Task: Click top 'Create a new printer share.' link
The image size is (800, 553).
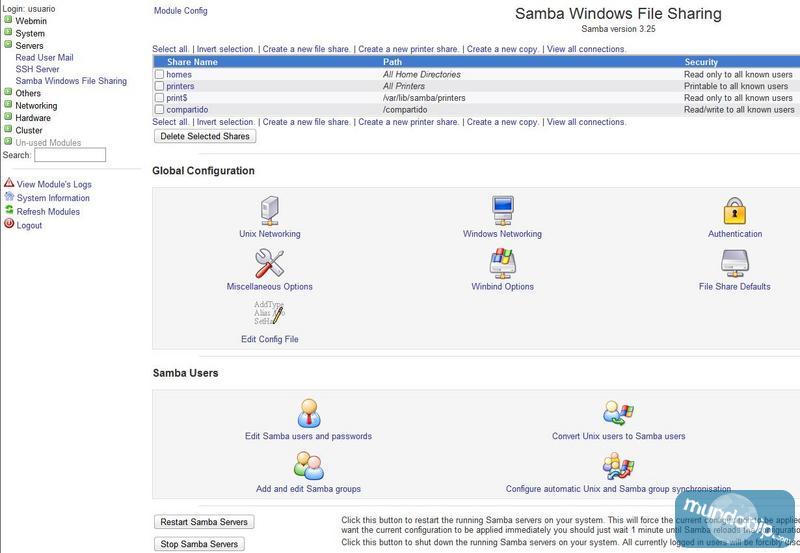Action: 408,49
